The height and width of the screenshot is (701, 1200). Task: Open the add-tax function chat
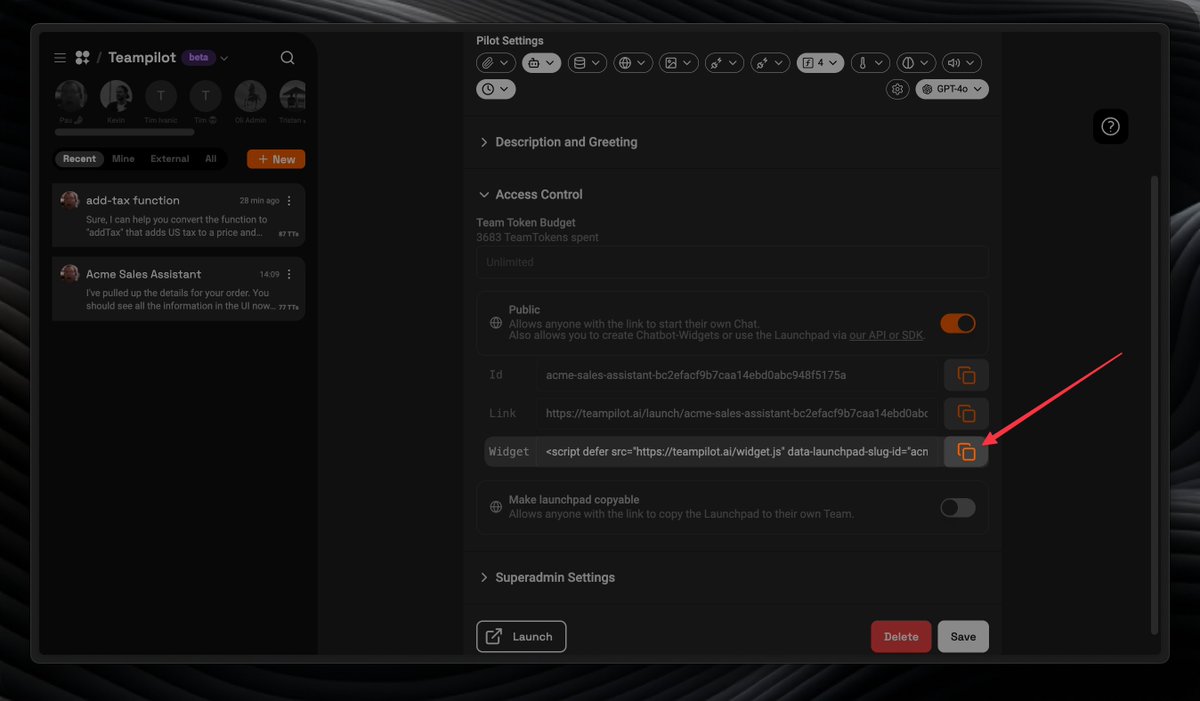coord(179,214)
